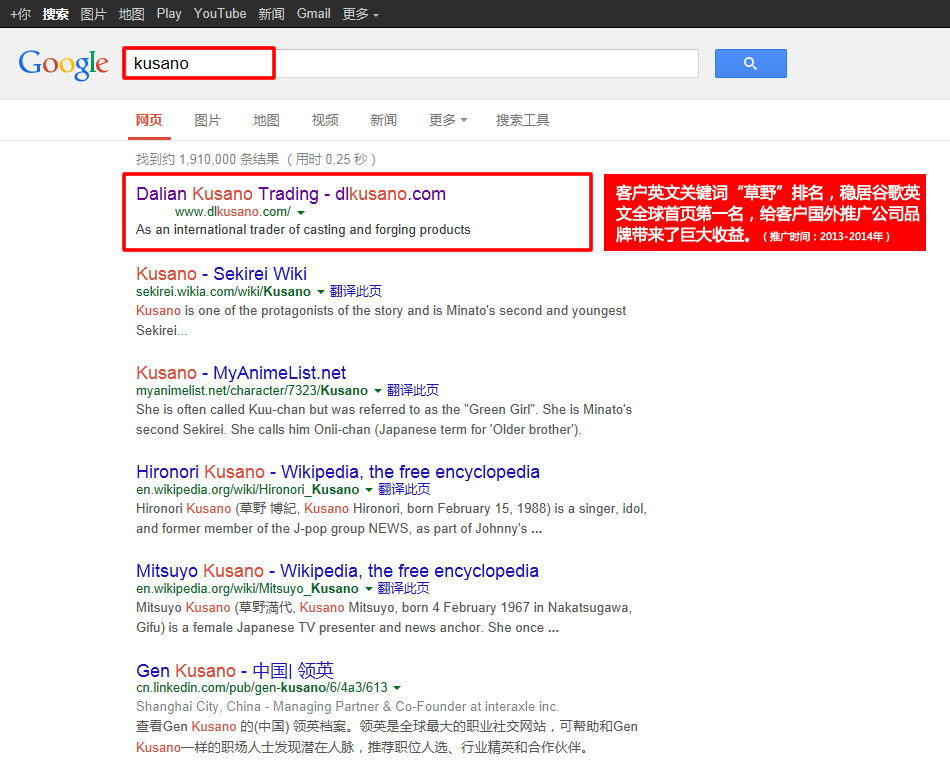Viewport: 950px width, 776px height.
Task: Open Dalian Kusano Trading result link
Action: 291,194
